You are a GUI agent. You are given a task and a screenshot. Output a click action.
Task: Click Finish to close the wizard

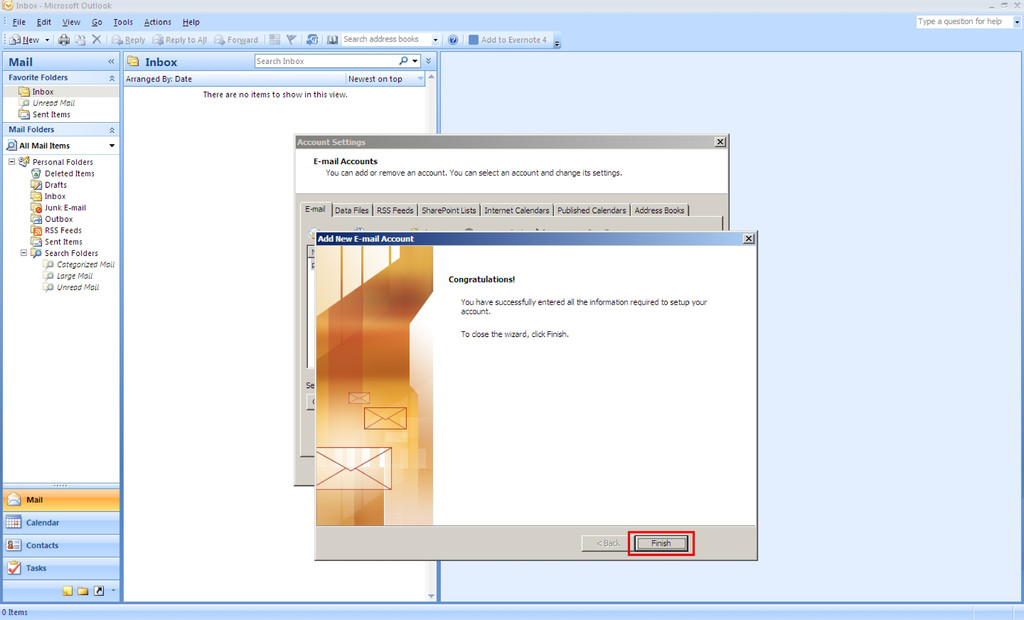(x=661, y=543)
